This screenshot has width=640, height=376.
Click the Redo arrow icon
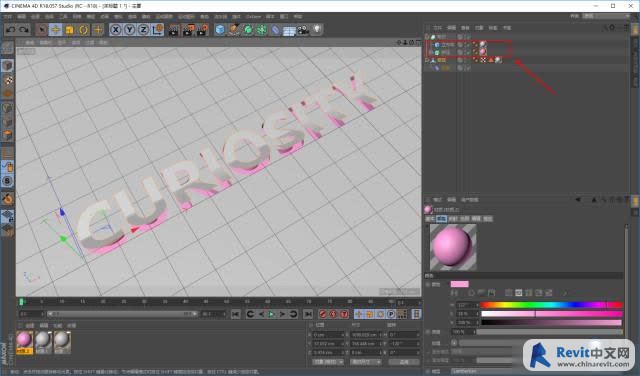coord(24,30)
